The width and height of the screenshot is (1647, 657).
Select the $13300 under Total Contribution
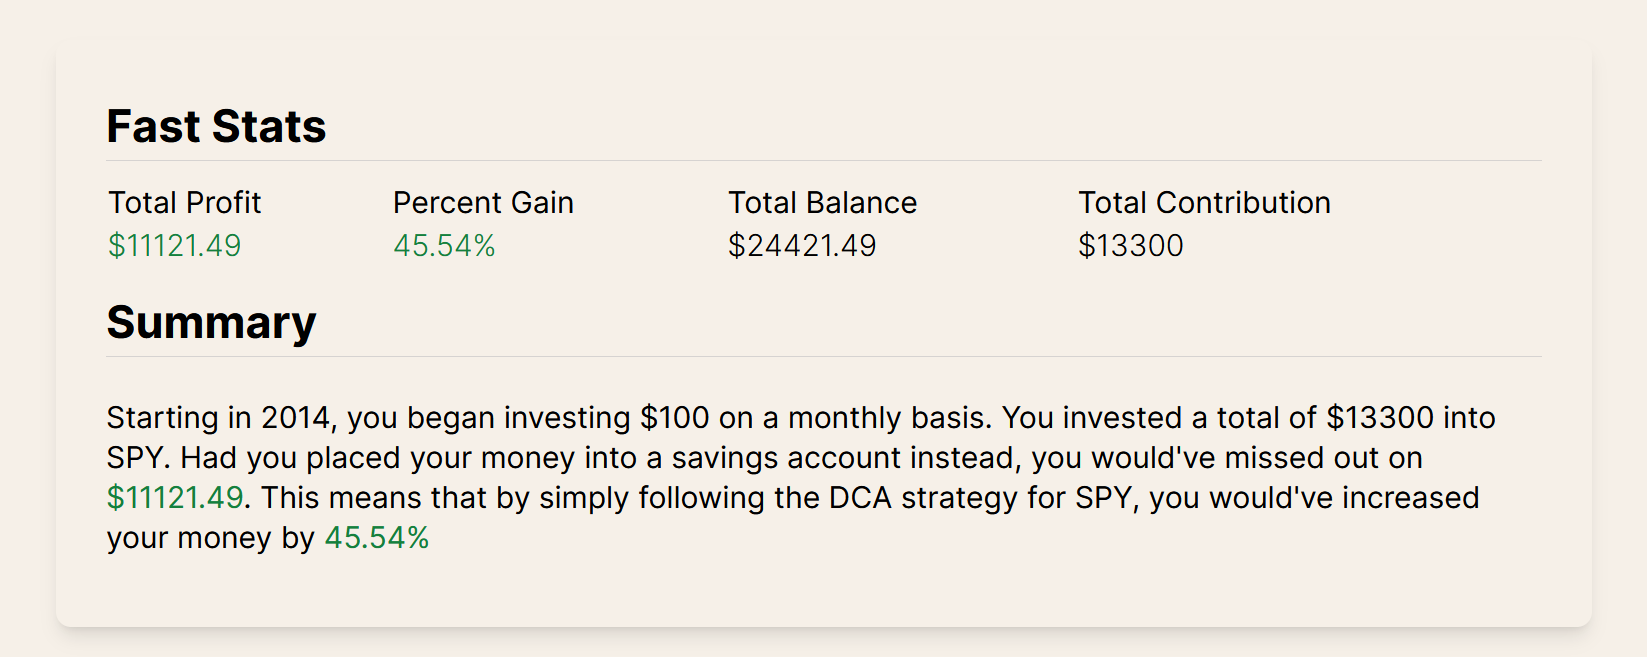(1130, 246)
